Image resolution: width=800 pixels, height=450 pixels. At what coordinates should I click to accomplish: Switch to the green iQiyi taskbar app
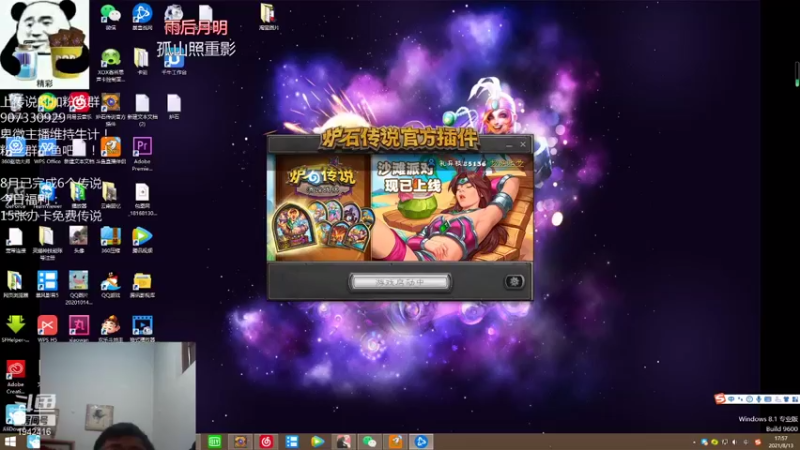click(x=214, y=442)
